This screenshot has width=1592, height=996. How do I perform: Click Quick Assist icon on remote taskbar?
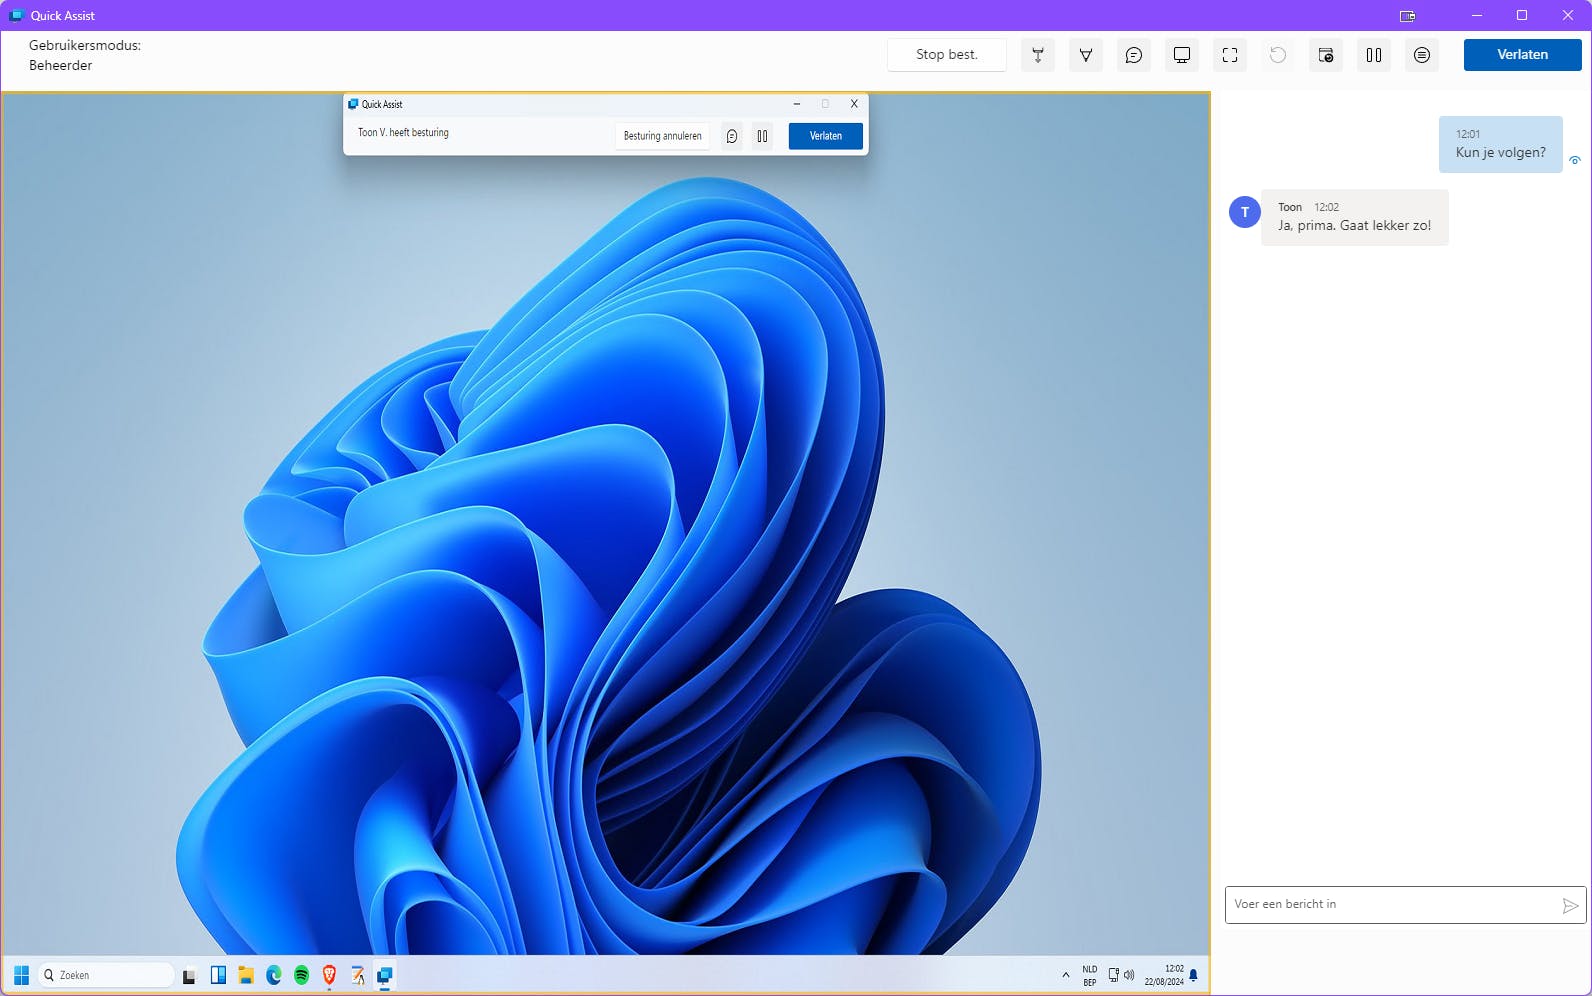385,975
